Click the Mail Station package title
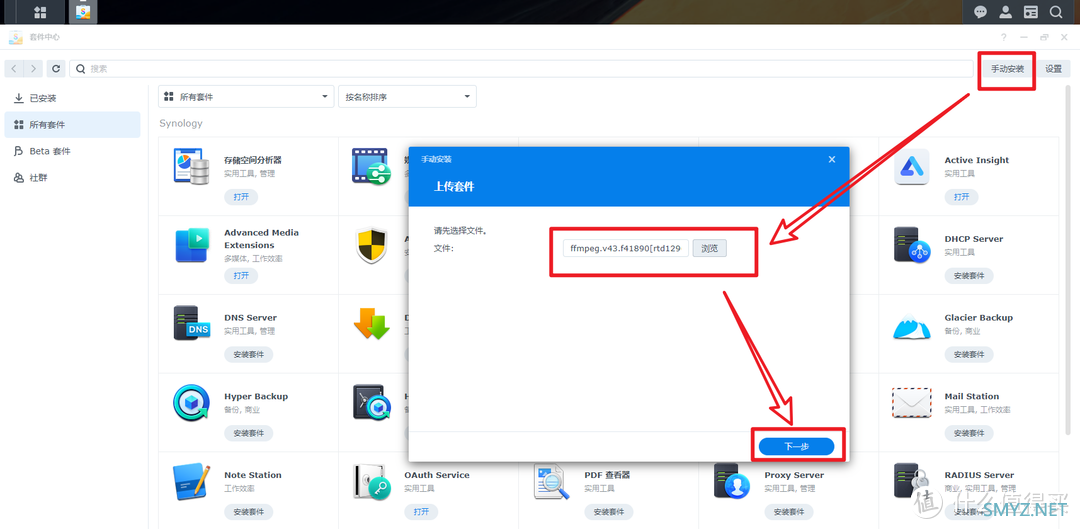This screenshot has width=1080, height=529. [x=972, y=397]
